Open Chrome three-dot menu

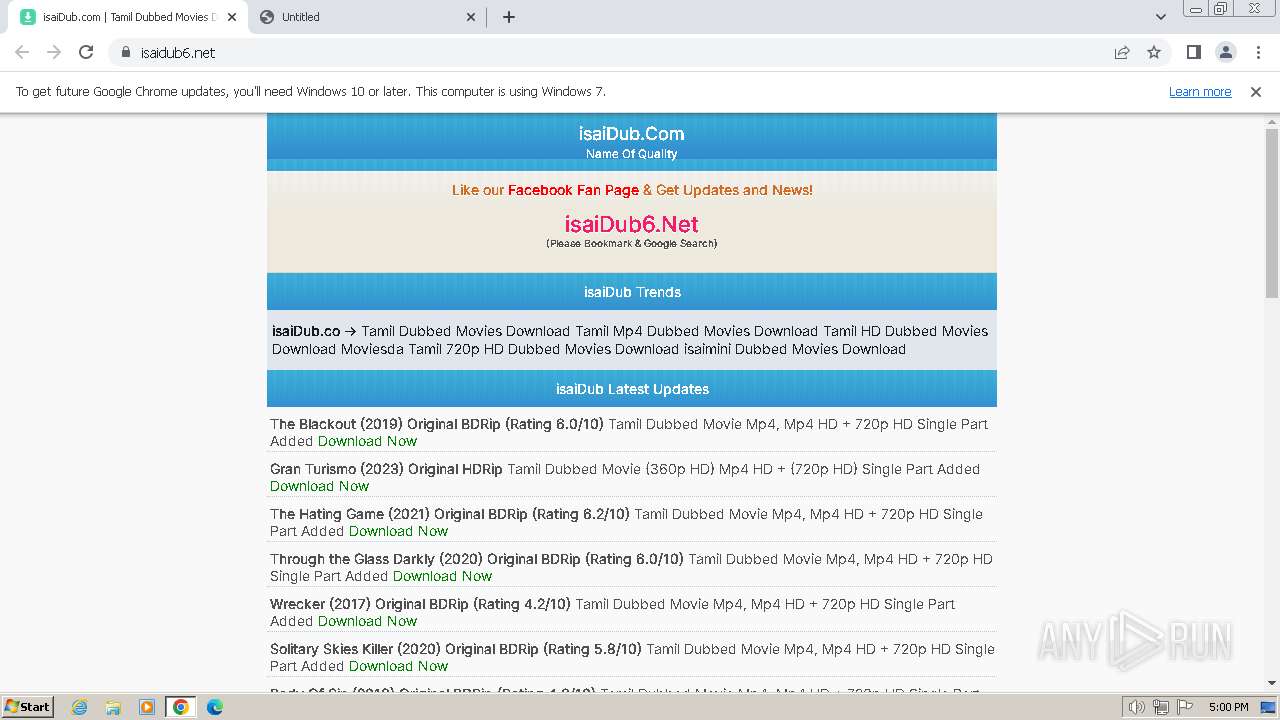[x=1258, y=52]
